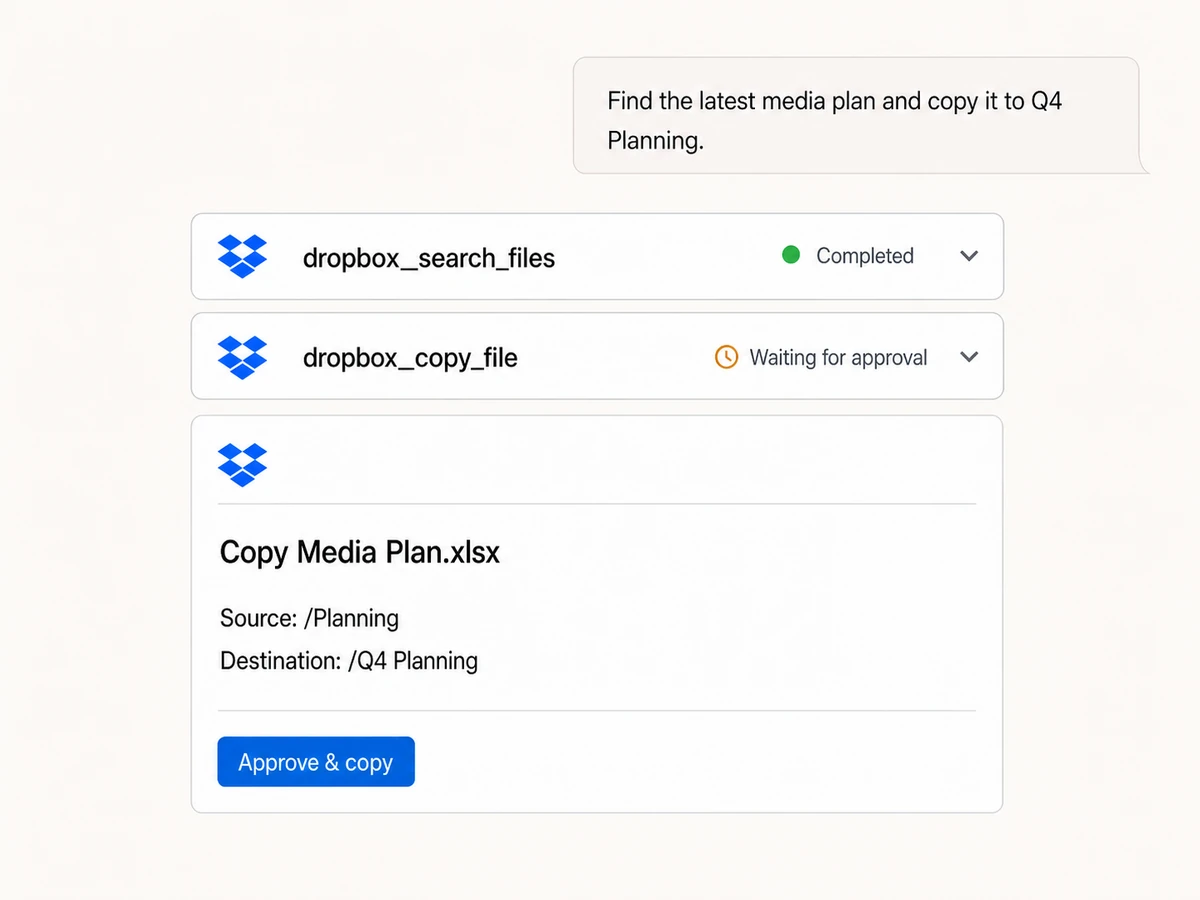This screenshot has width=1200, height=900.
Task: Click Dropbox logo atop the approval card
Action: [x=242, y=464]
